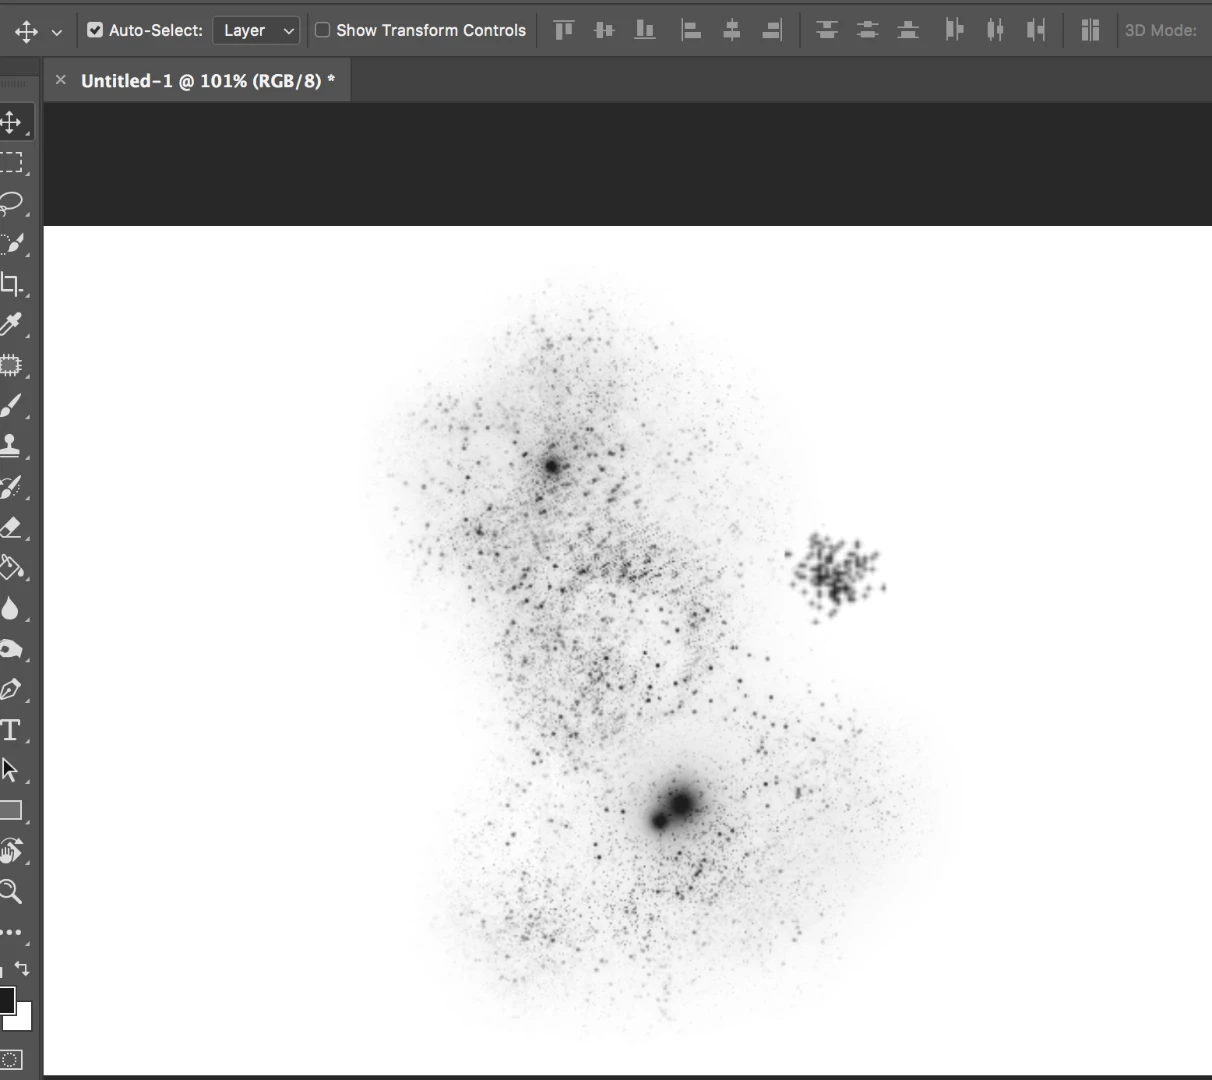Select the Eraser tool
Image resolution: width=1212 pixels, height=1080 pixels.
point(11,527)
